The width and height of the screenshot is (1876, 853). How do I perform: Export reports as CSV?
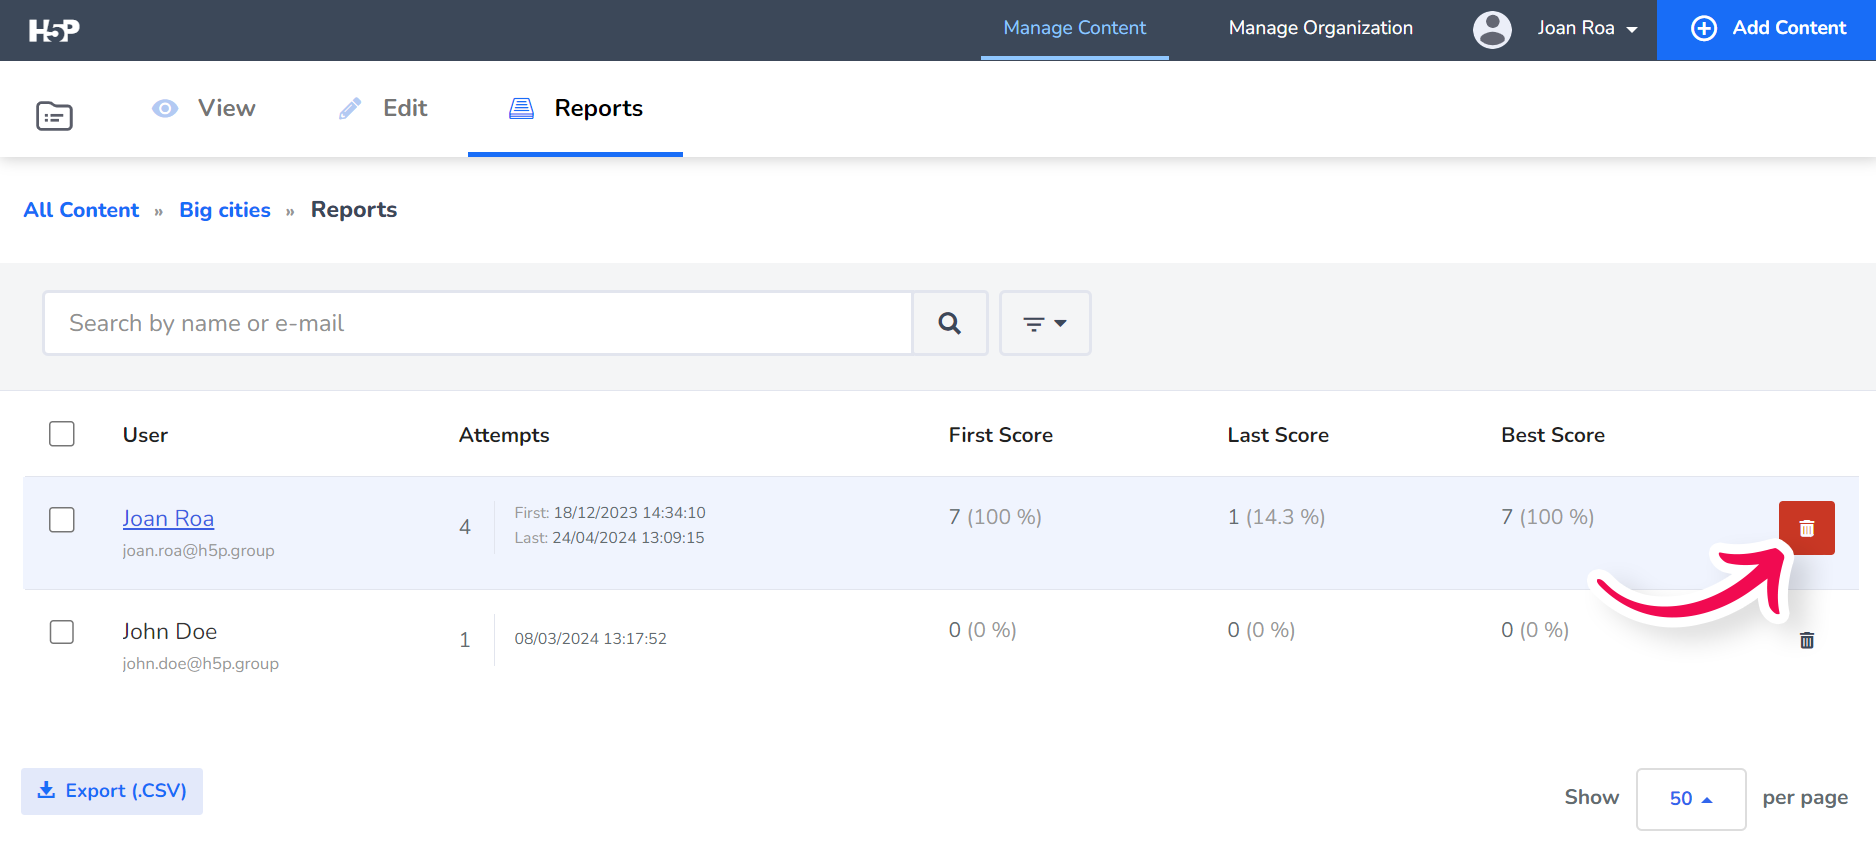click(x=112, y=791)
